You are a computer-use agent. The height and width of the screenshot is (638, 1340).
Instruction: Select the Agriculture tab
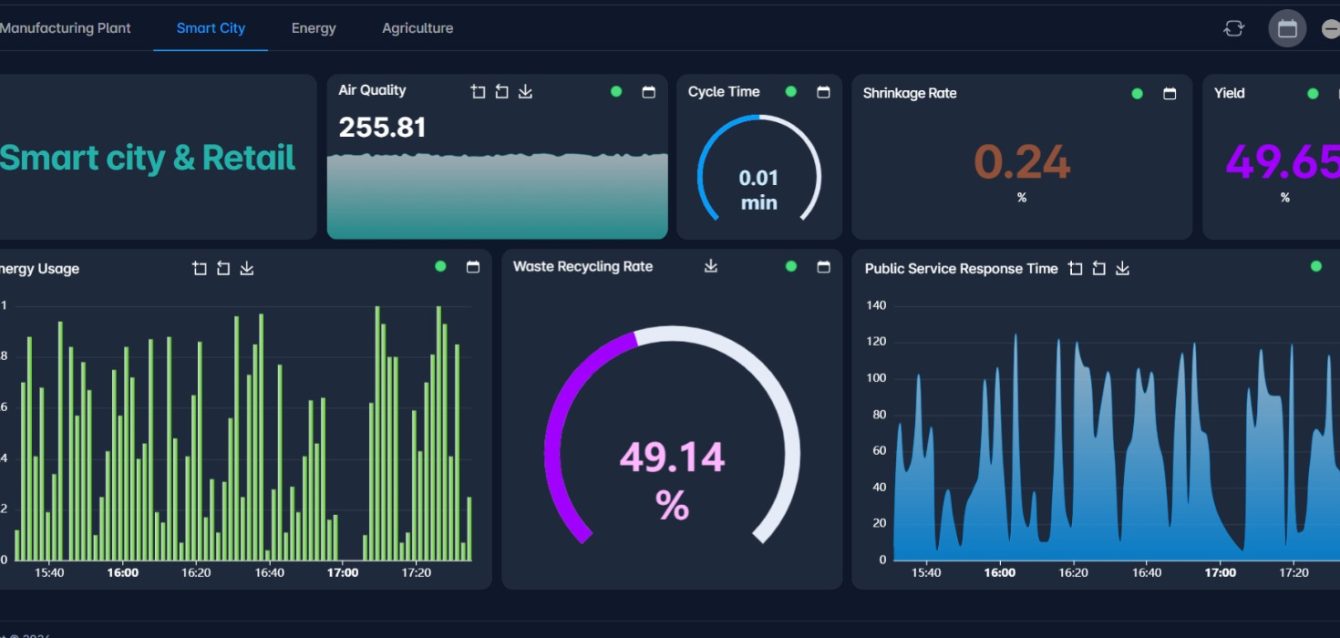(417, 28)
